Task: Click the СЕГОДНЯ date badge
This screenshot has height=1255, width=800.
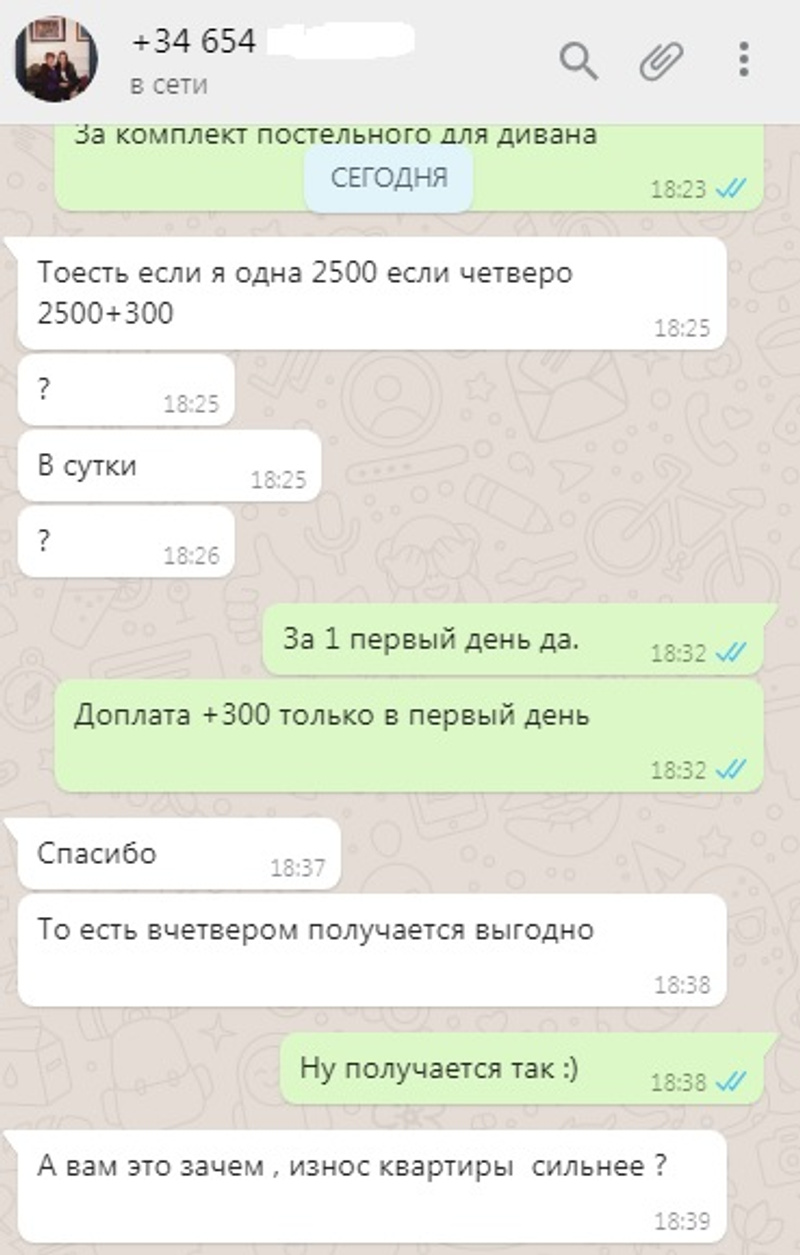Action: coord(389,180)
